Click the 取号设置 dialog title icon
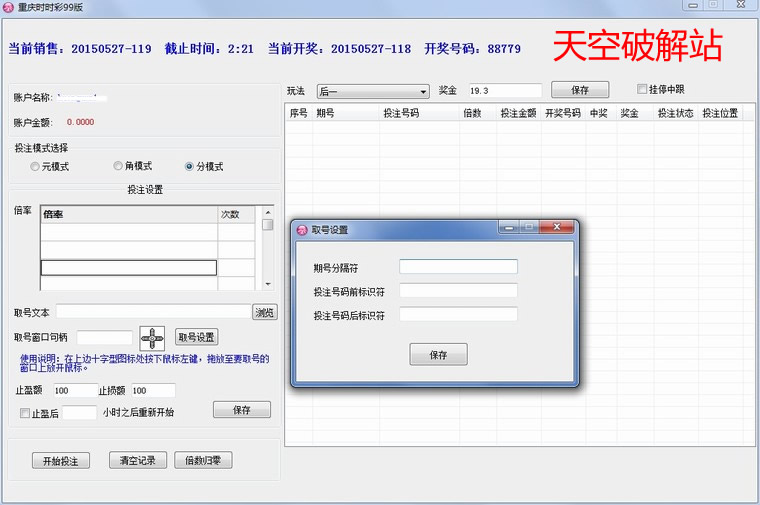The image size is (760, 505). coord(302,229)
